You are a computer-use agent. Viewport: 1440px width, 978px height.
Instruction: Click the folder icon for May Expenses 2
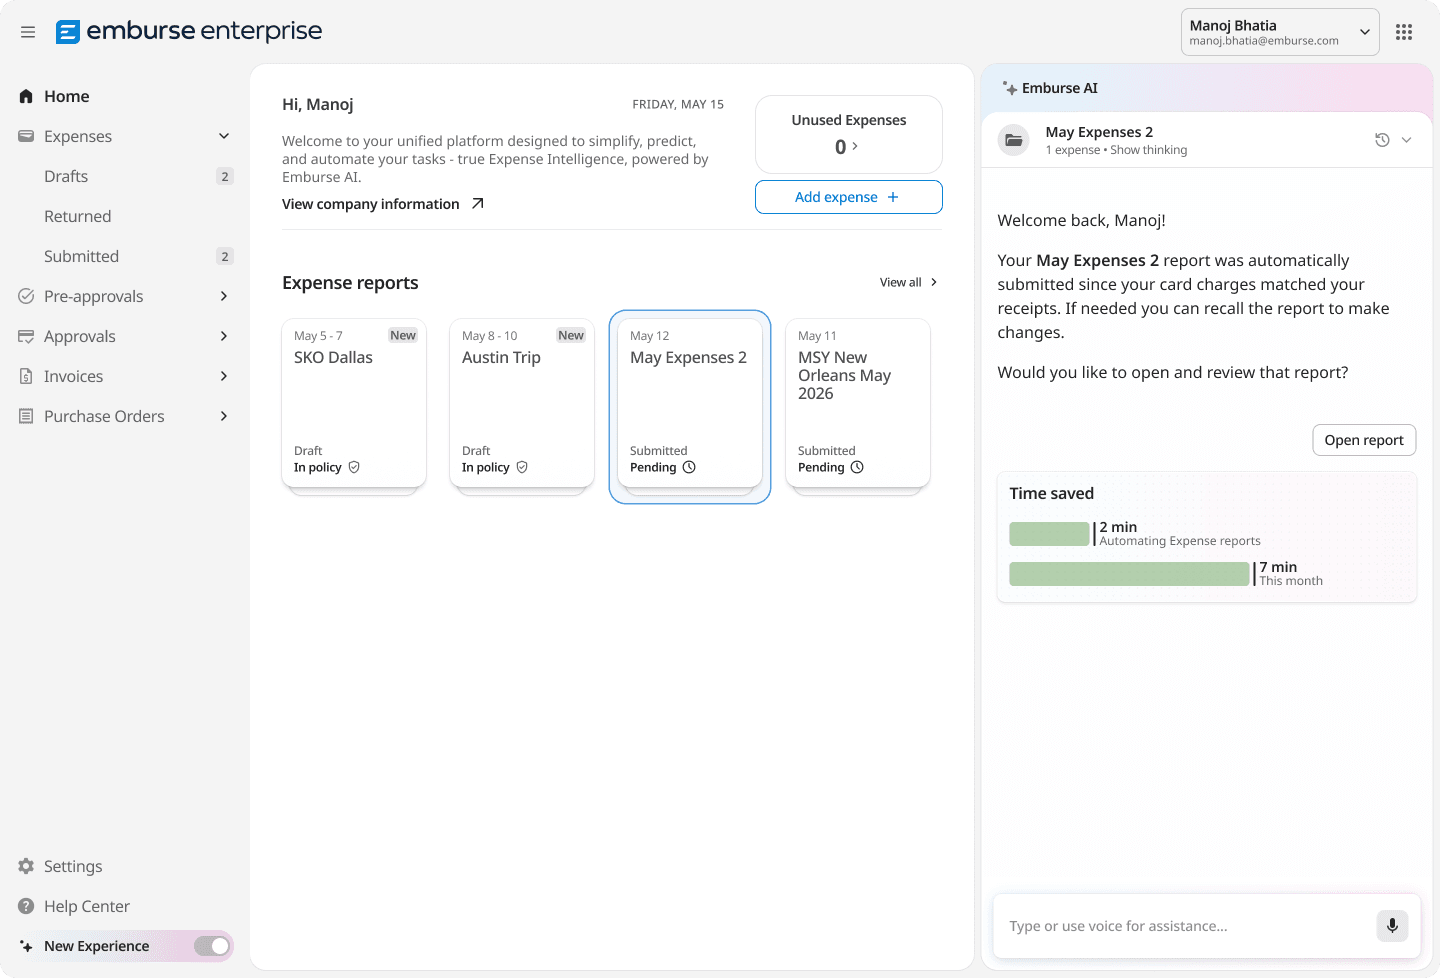click(1014, 140)
